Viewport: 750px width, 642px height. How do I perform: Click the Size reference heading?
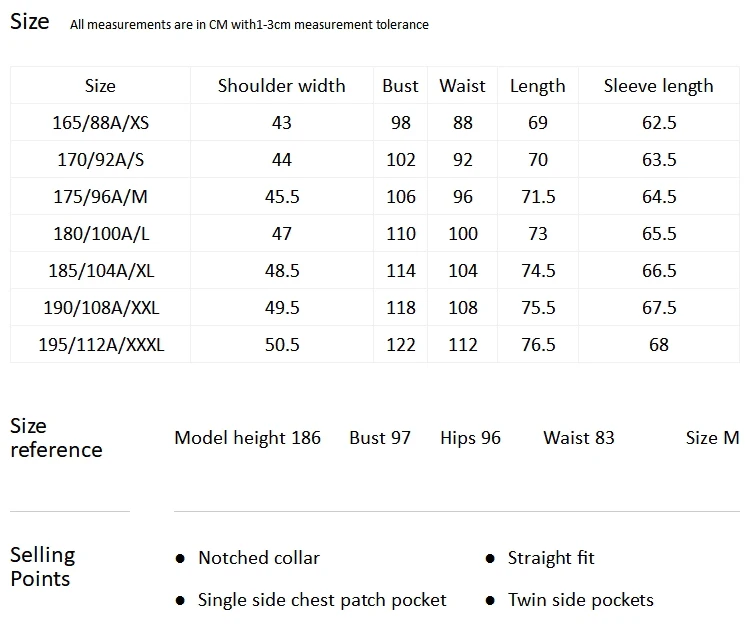pos(56,438)
